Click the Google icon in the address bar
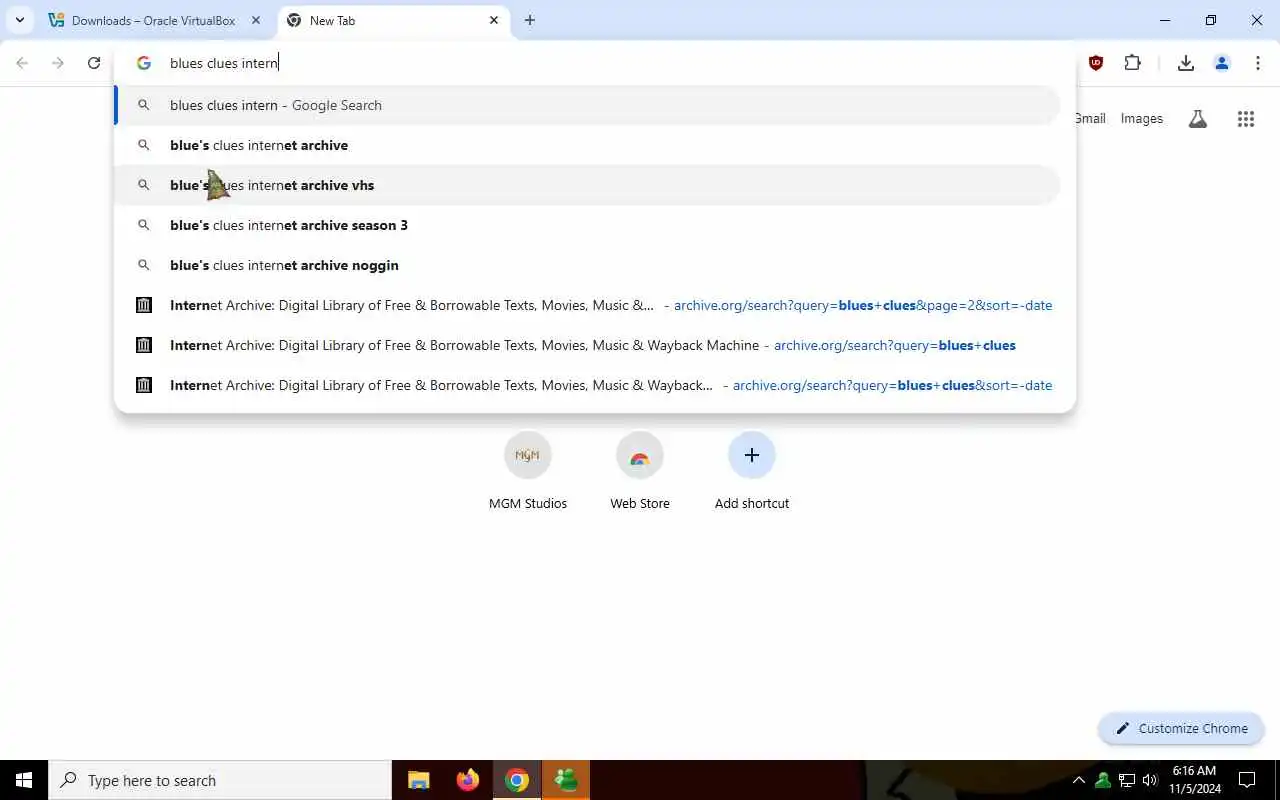The image size is (1280, 800). pyautogui.click(x=144, y=63)
